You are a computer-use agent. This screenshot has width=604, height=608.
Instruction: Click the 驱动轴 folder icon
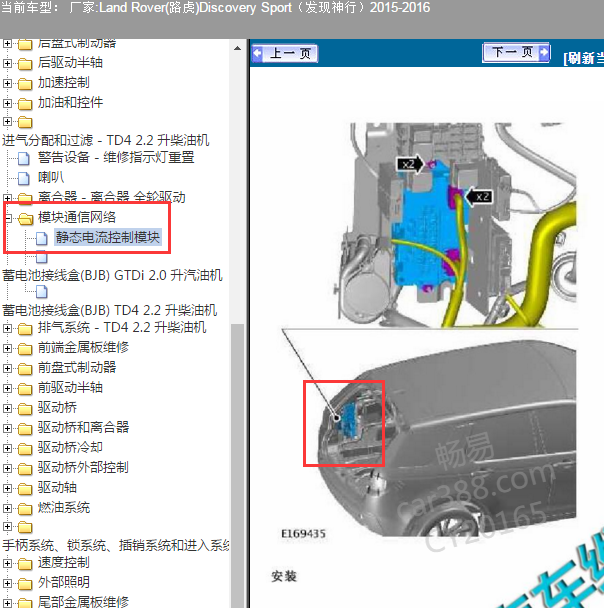tap(25, 489)
